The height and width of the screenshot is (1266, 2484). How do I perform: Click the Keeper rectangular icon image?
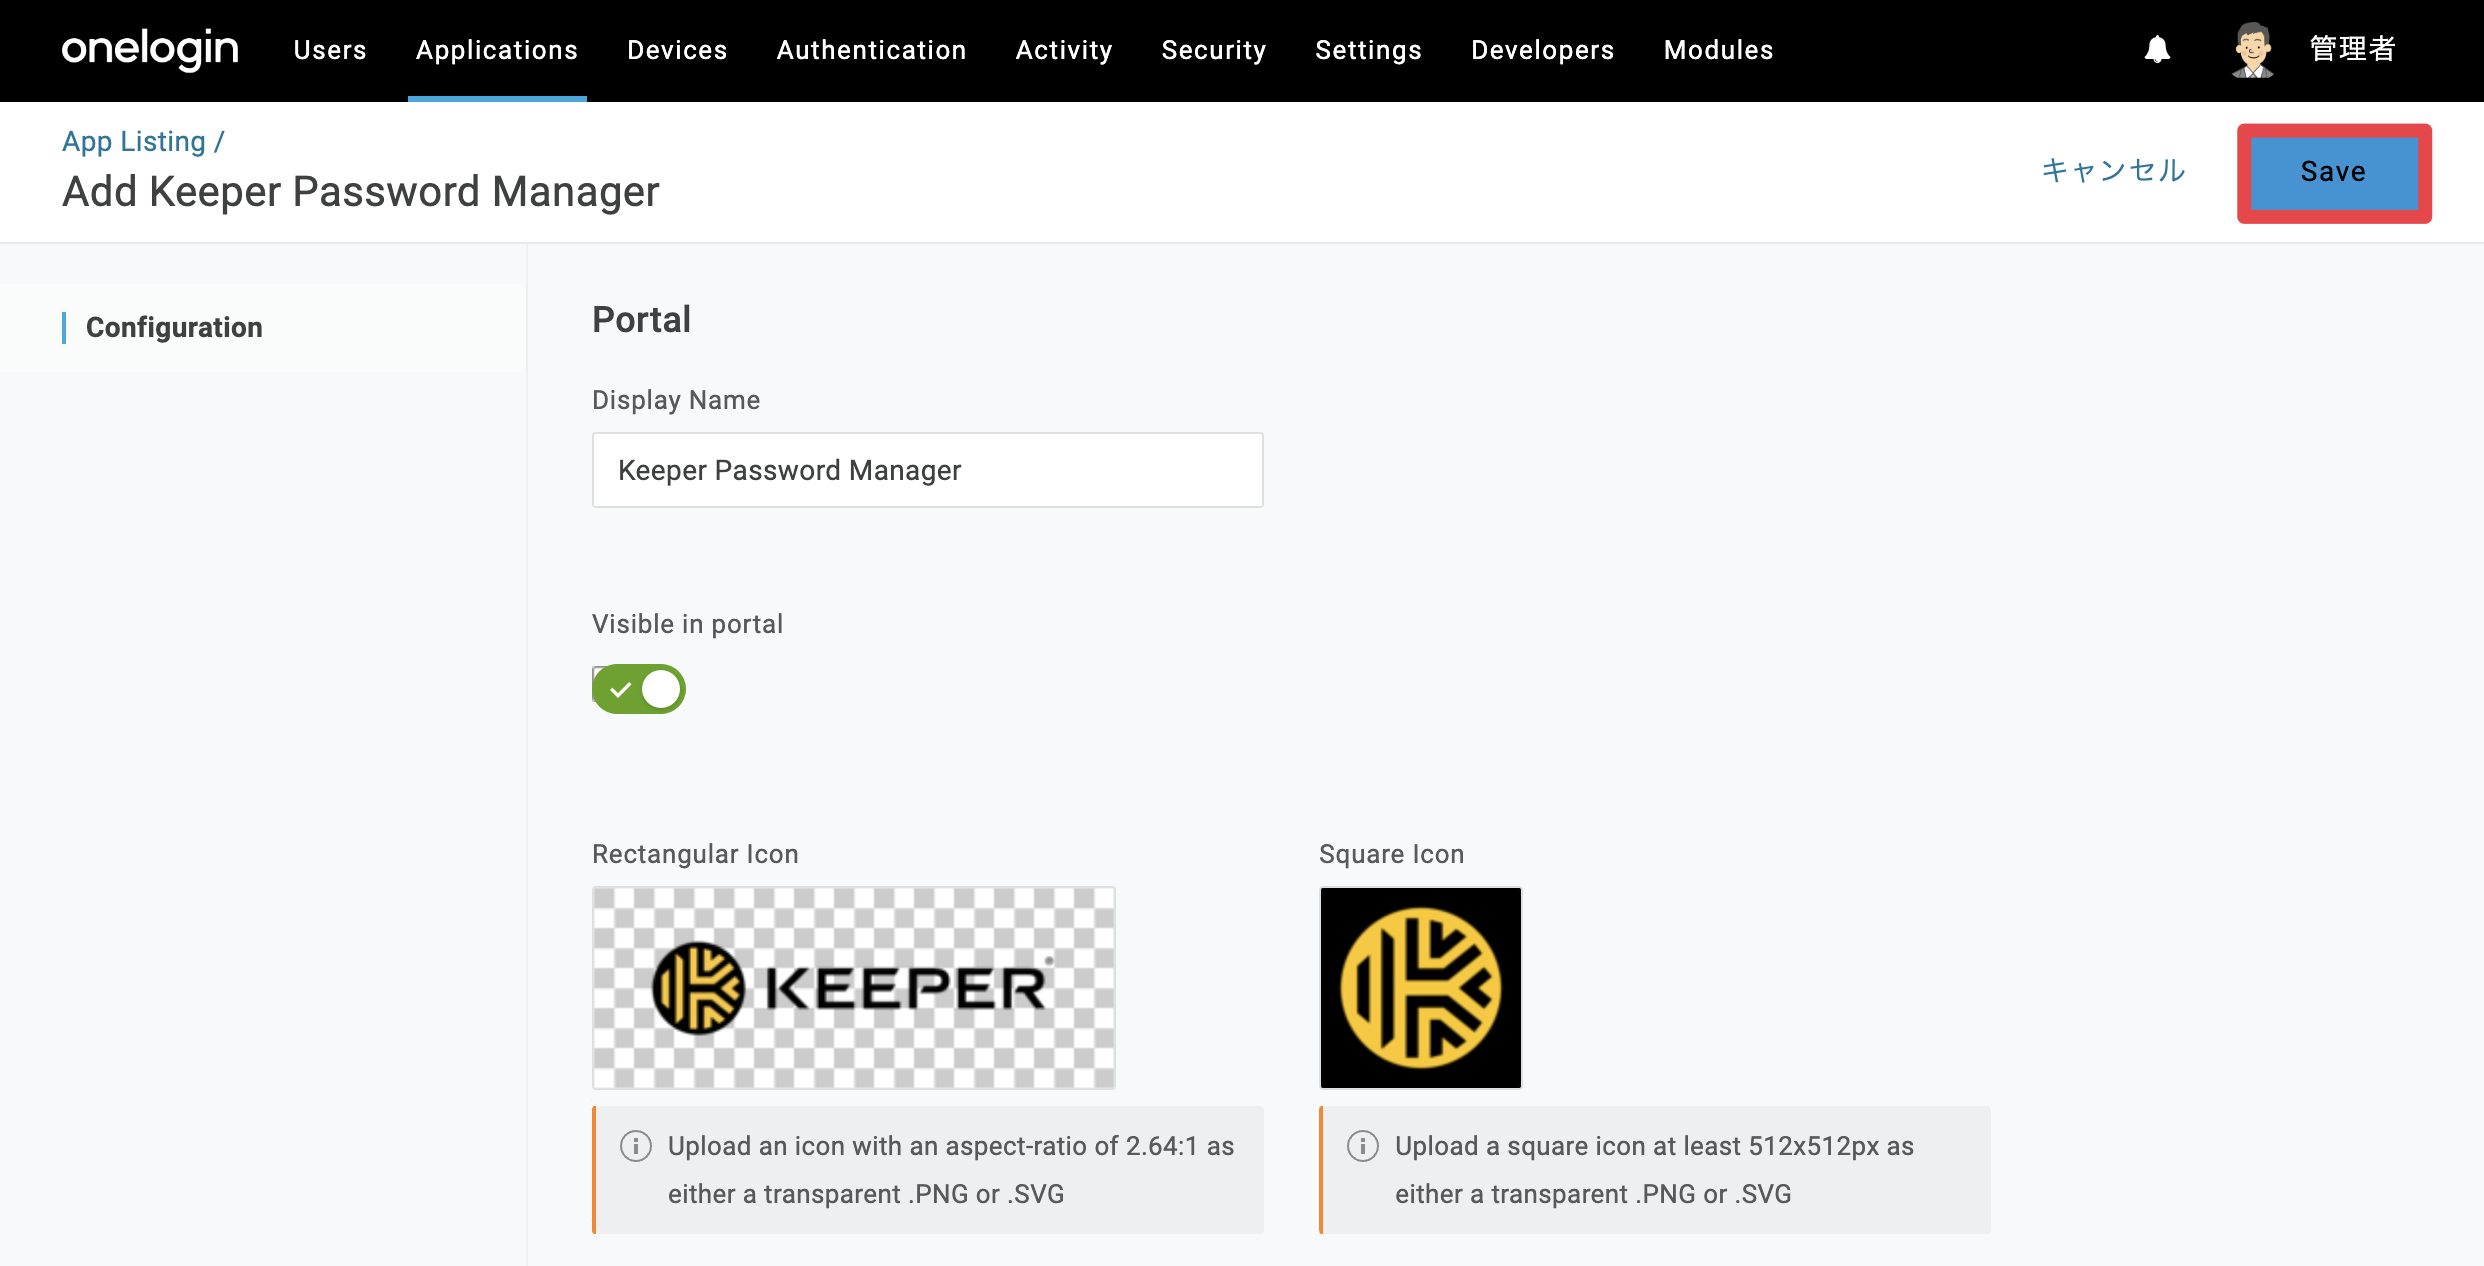coord(854,988)
